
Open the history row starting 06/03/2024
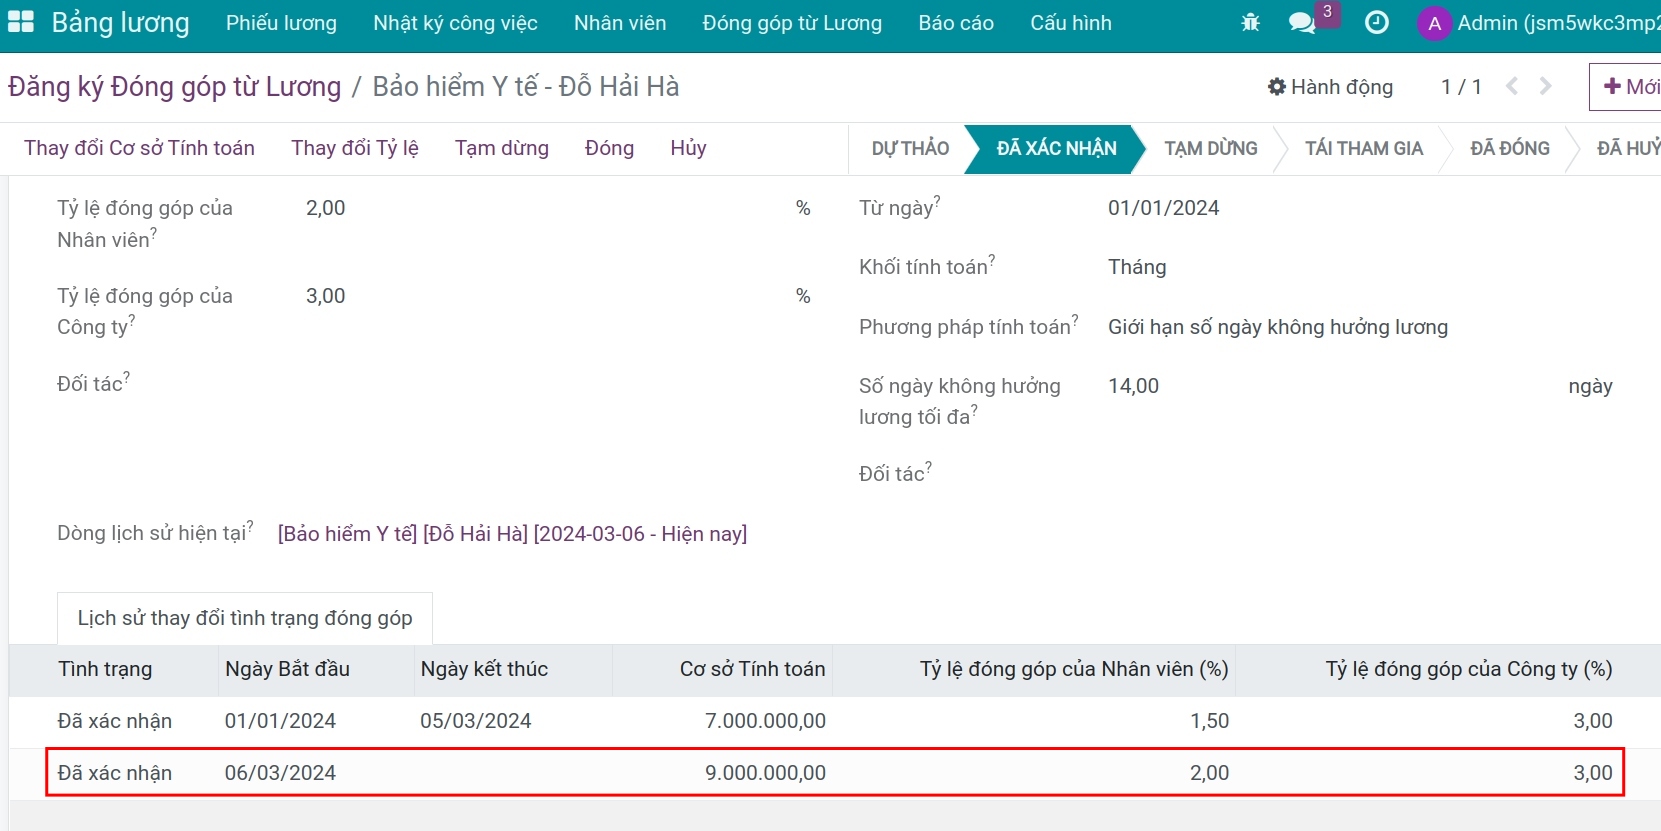[x=280, y=773]
